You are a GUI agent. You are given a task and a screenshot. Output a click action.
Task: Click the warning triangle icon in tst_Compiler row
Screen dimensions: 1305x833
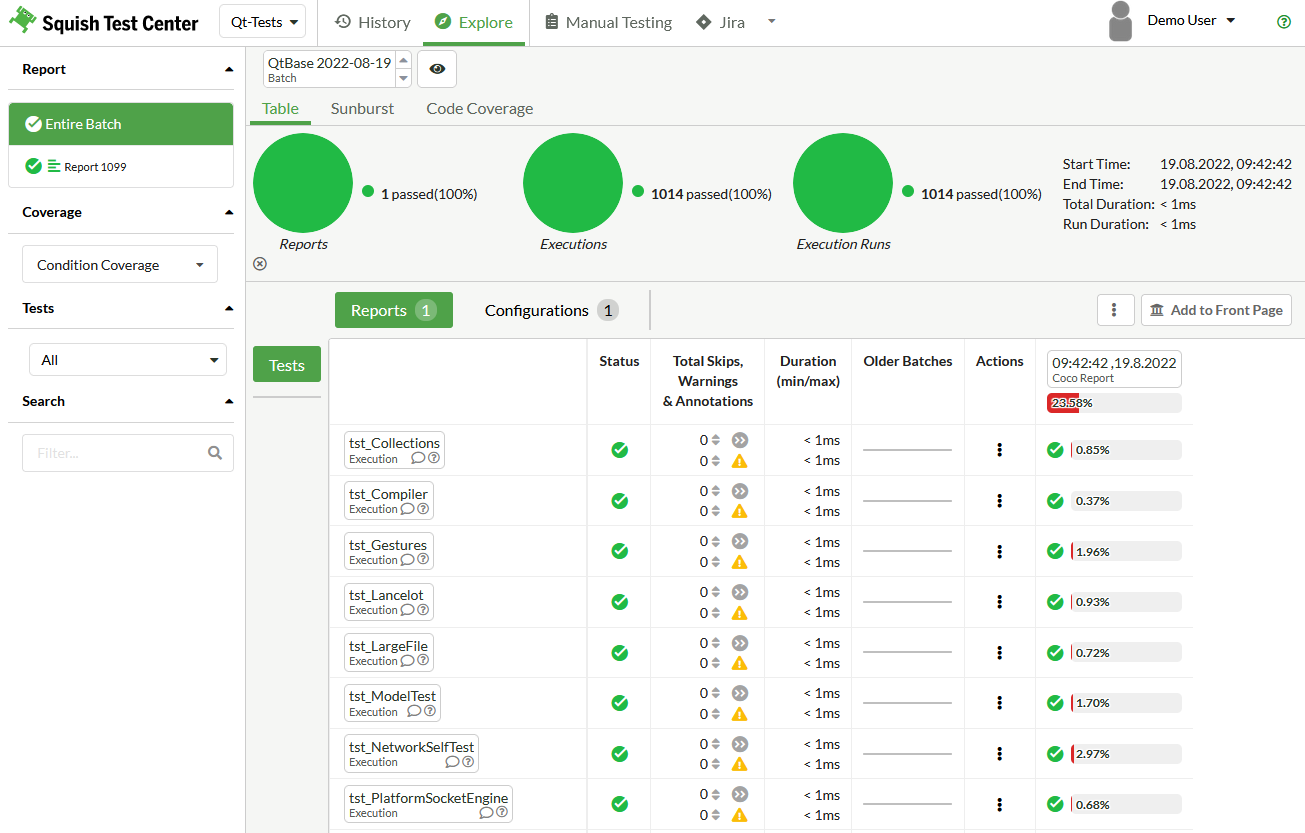(x=740, y=511)
